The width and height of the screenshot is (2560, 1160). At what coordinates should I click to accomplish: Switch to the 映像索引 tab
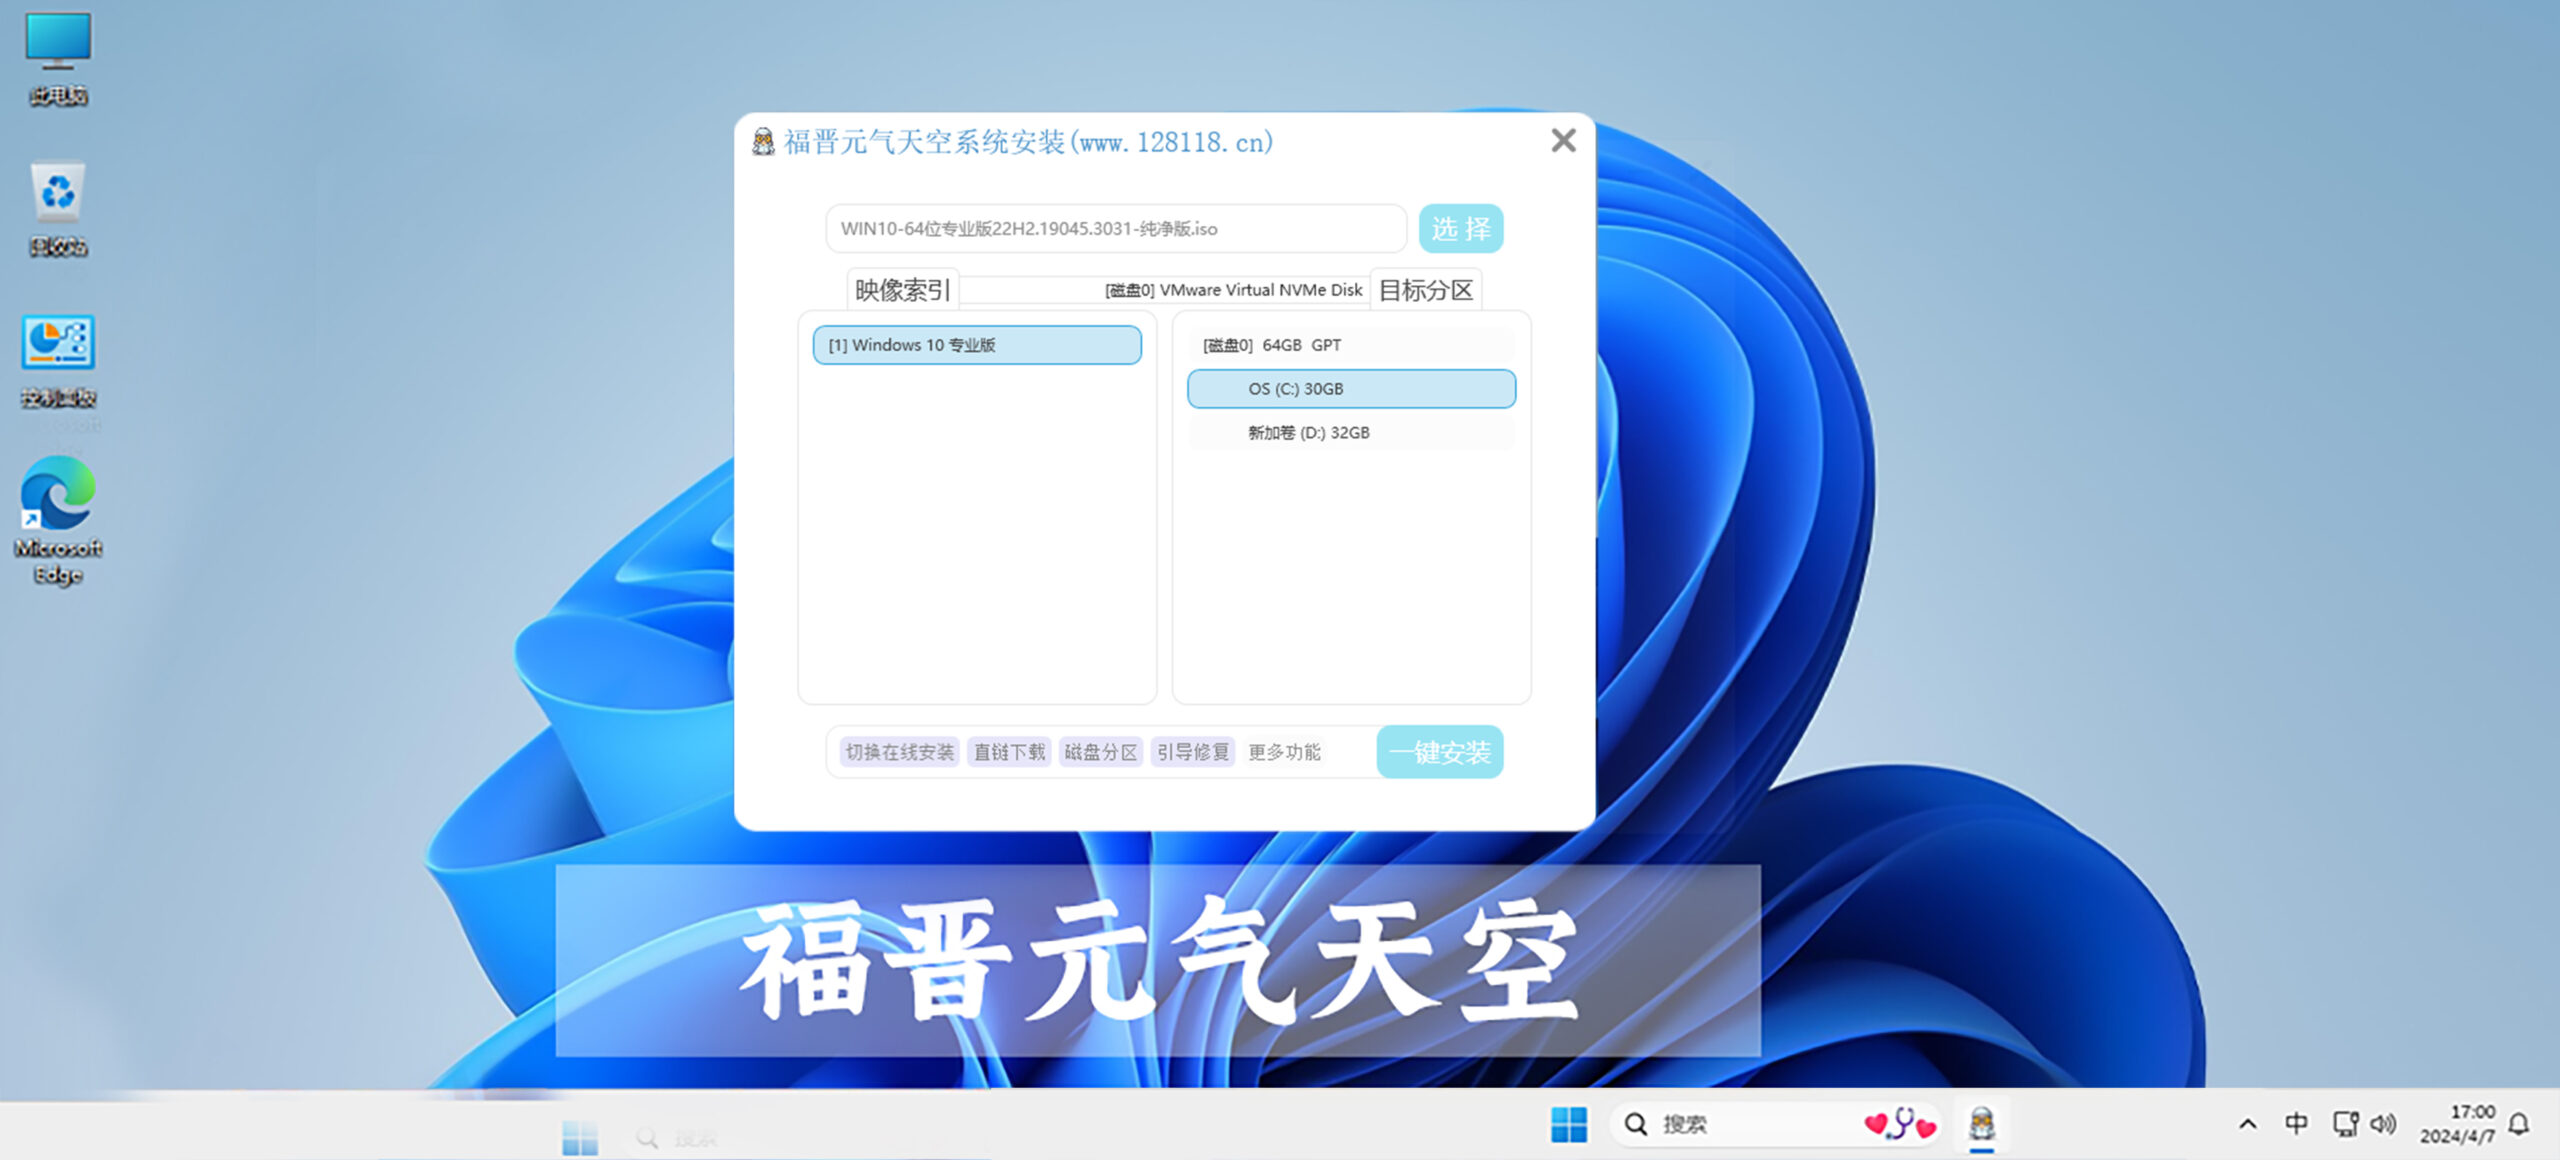point(901,289)
